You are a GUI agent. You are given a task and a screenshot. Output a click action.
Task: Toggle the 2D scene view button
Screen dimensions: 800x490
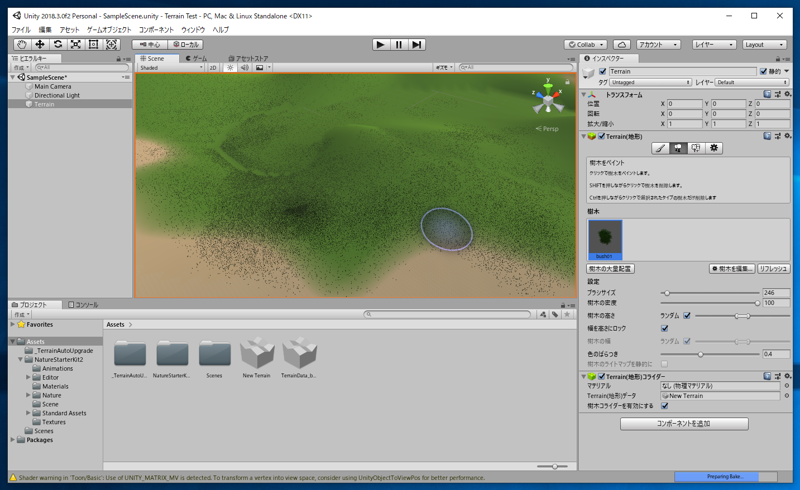pos(213,67)
